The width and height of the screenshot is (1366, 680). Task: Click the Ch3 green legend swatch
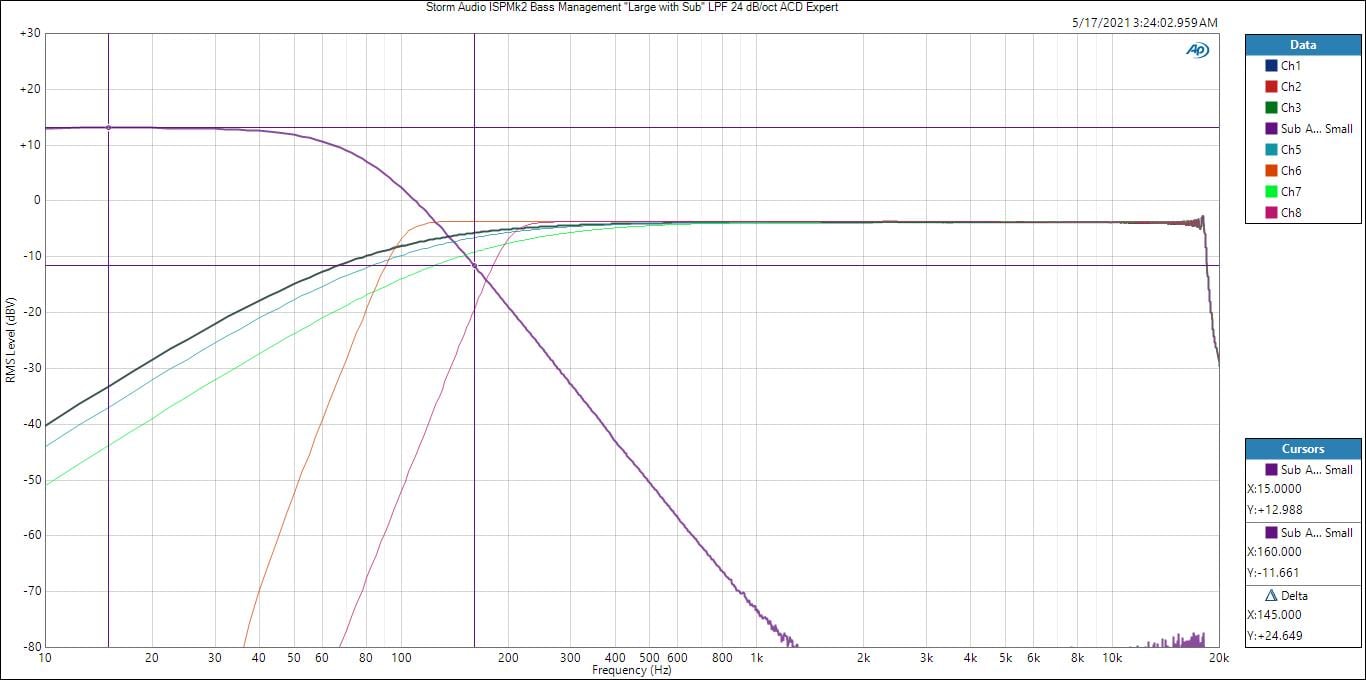(1271, 108)
